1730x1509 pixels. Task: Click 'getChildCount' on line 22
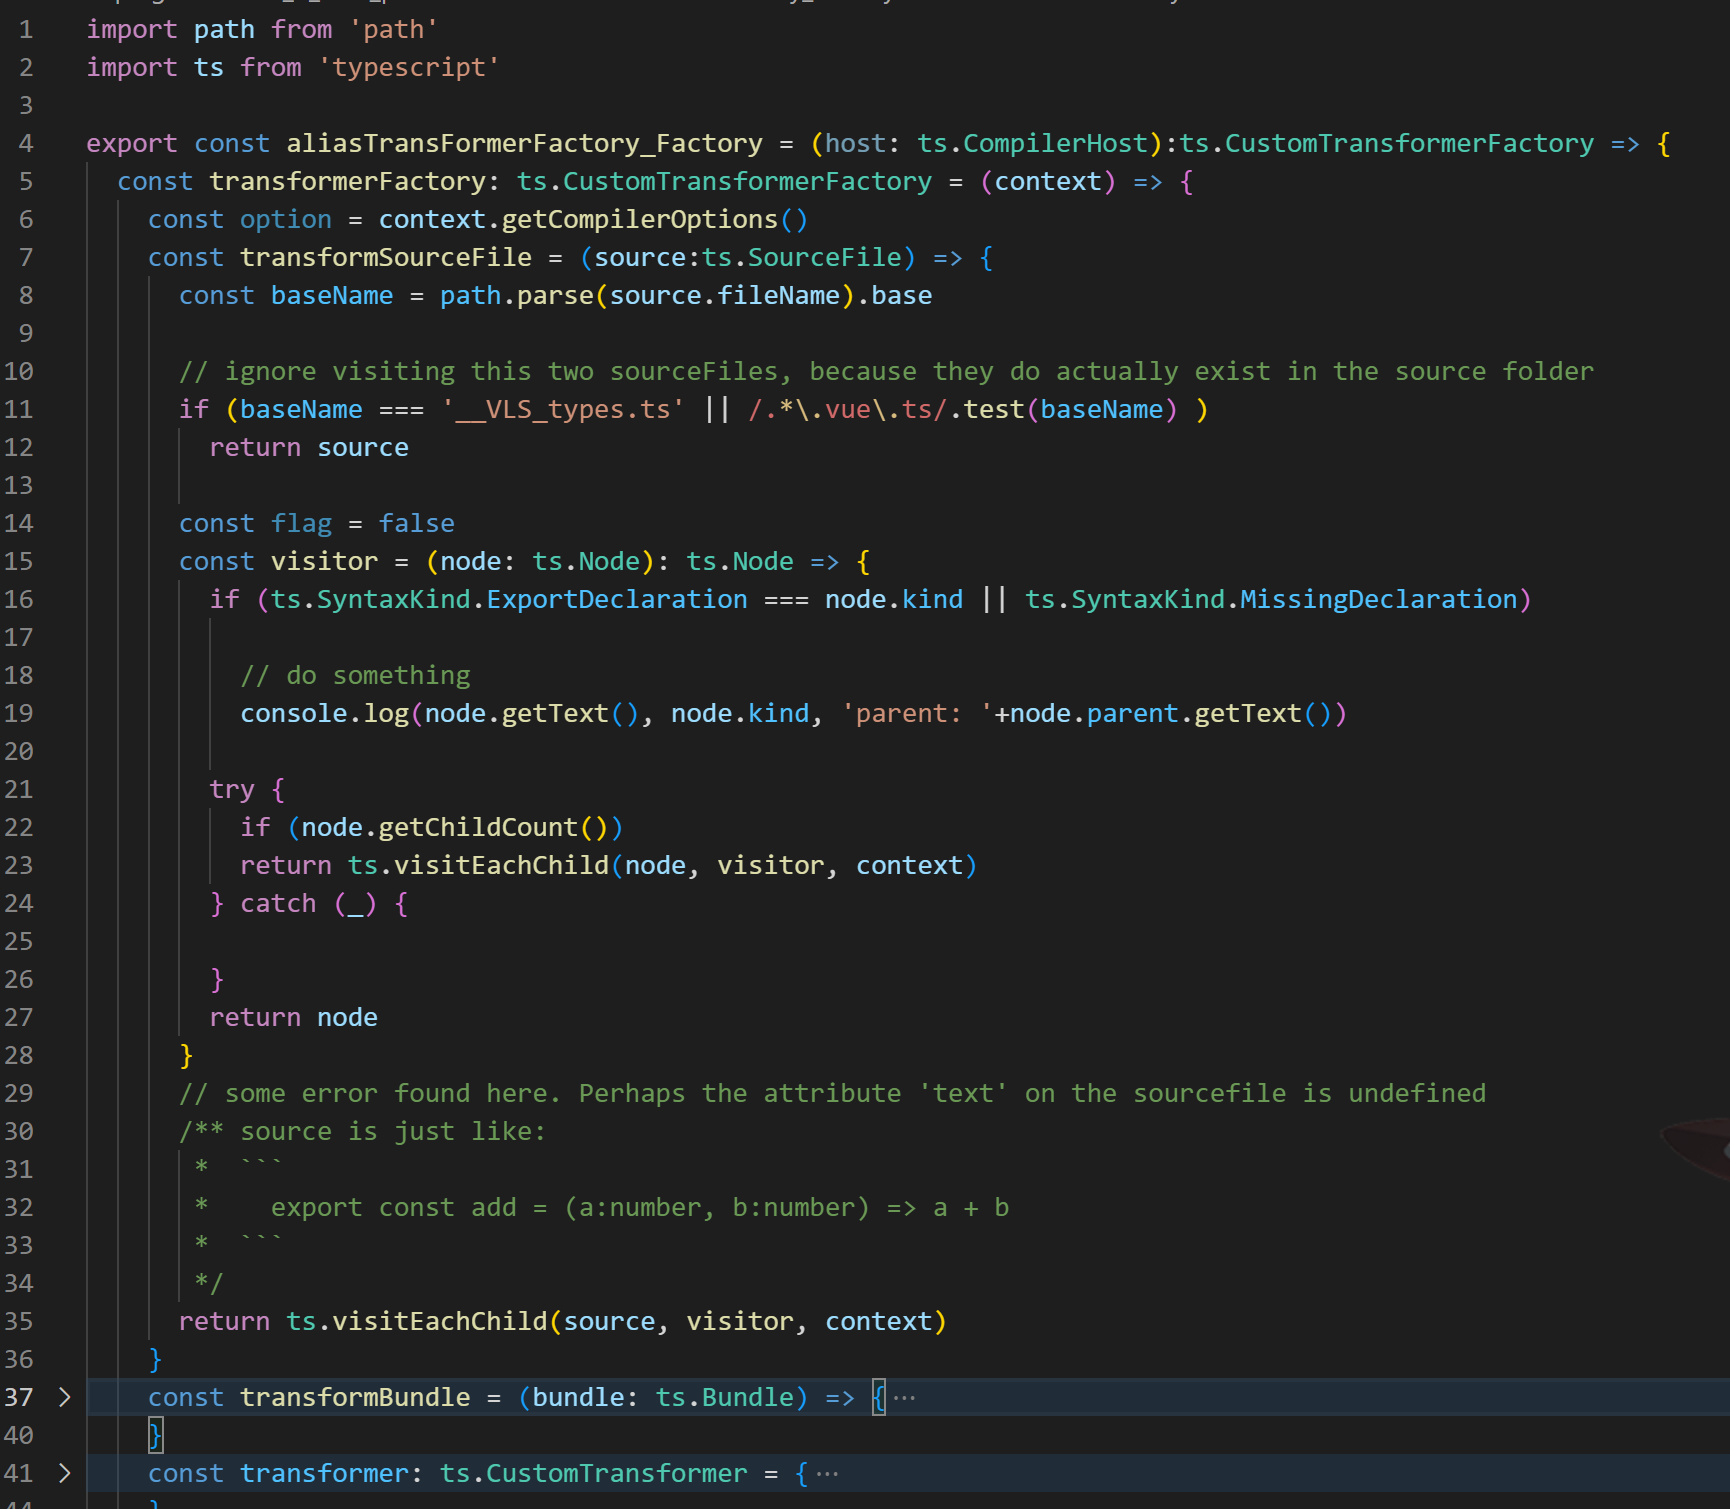(478, 827)
